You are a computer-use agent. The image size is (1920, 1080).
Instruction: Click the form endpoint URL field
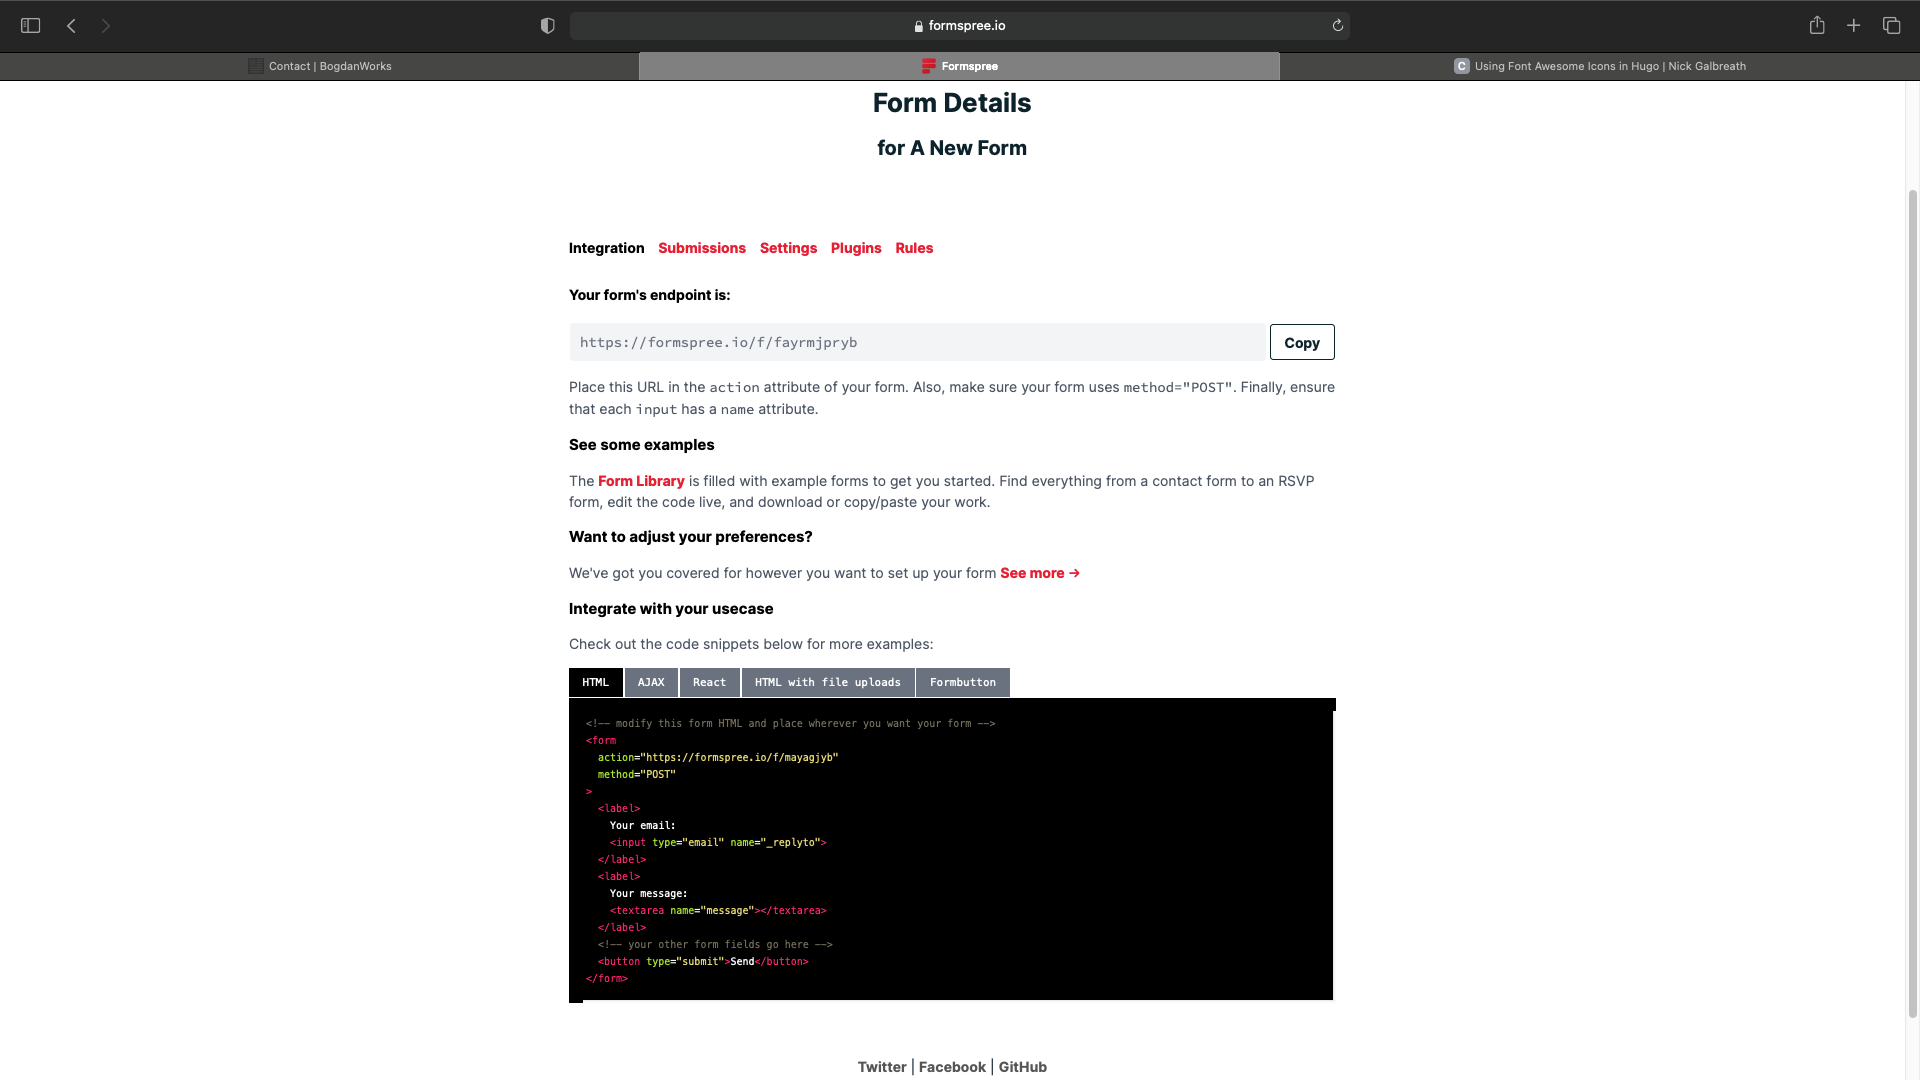click(917, 342)
